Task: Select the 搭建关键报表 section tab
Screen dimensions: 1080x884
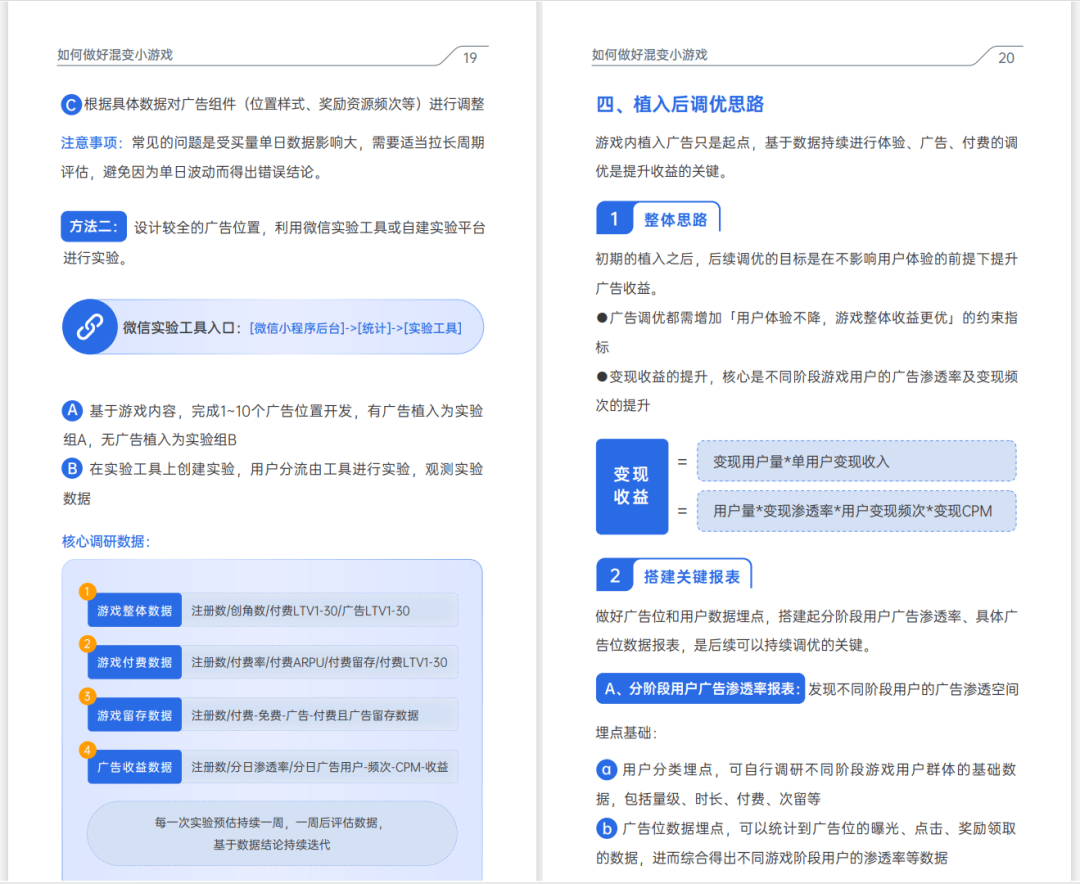Action: [x=691, y=576]
